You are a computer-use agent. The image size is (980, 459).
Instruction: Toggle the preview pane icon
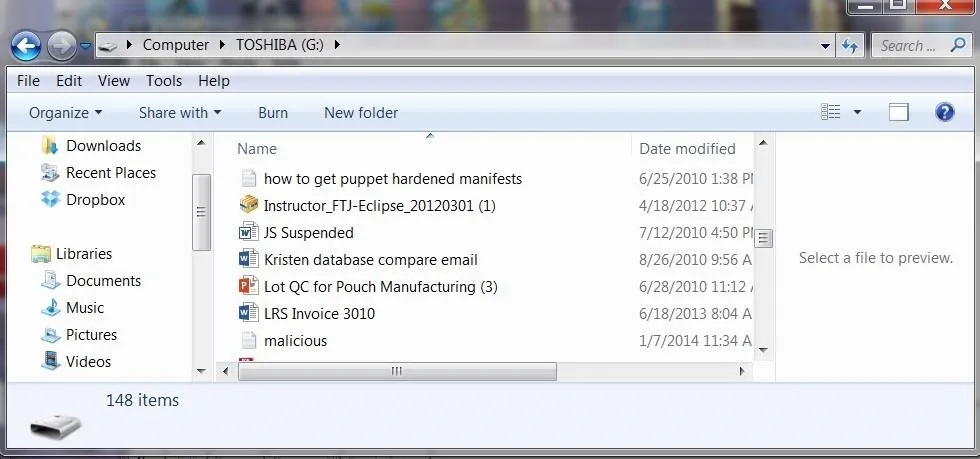[x=899, y=113]
